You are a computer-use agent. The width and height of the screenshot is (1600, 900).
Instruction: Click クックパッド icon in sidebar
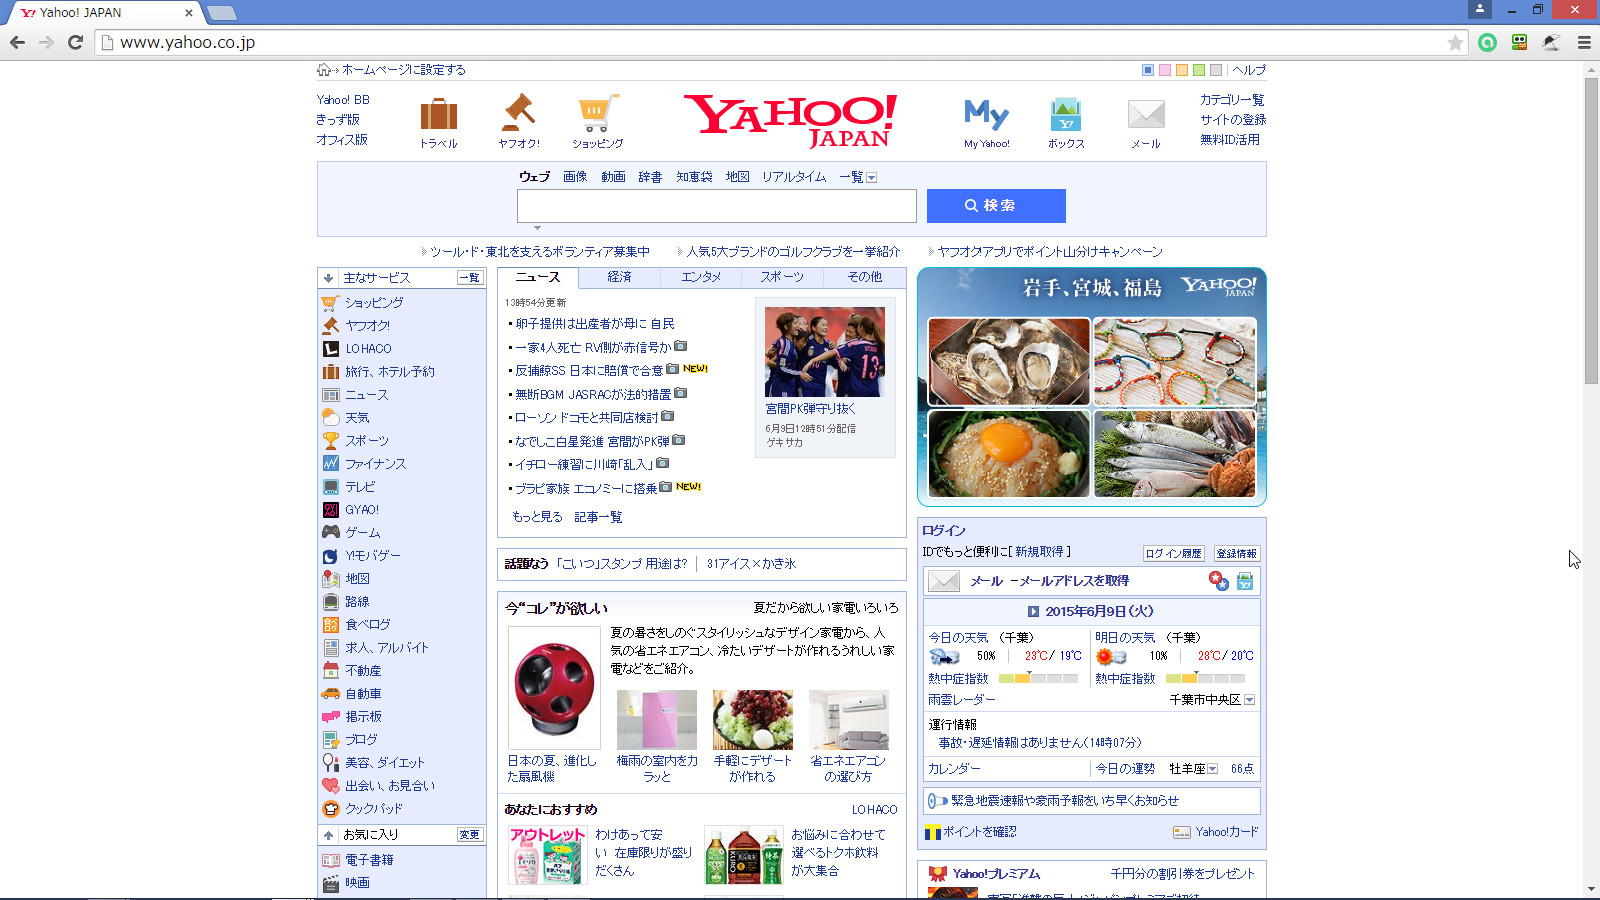(x=331, y=809)
